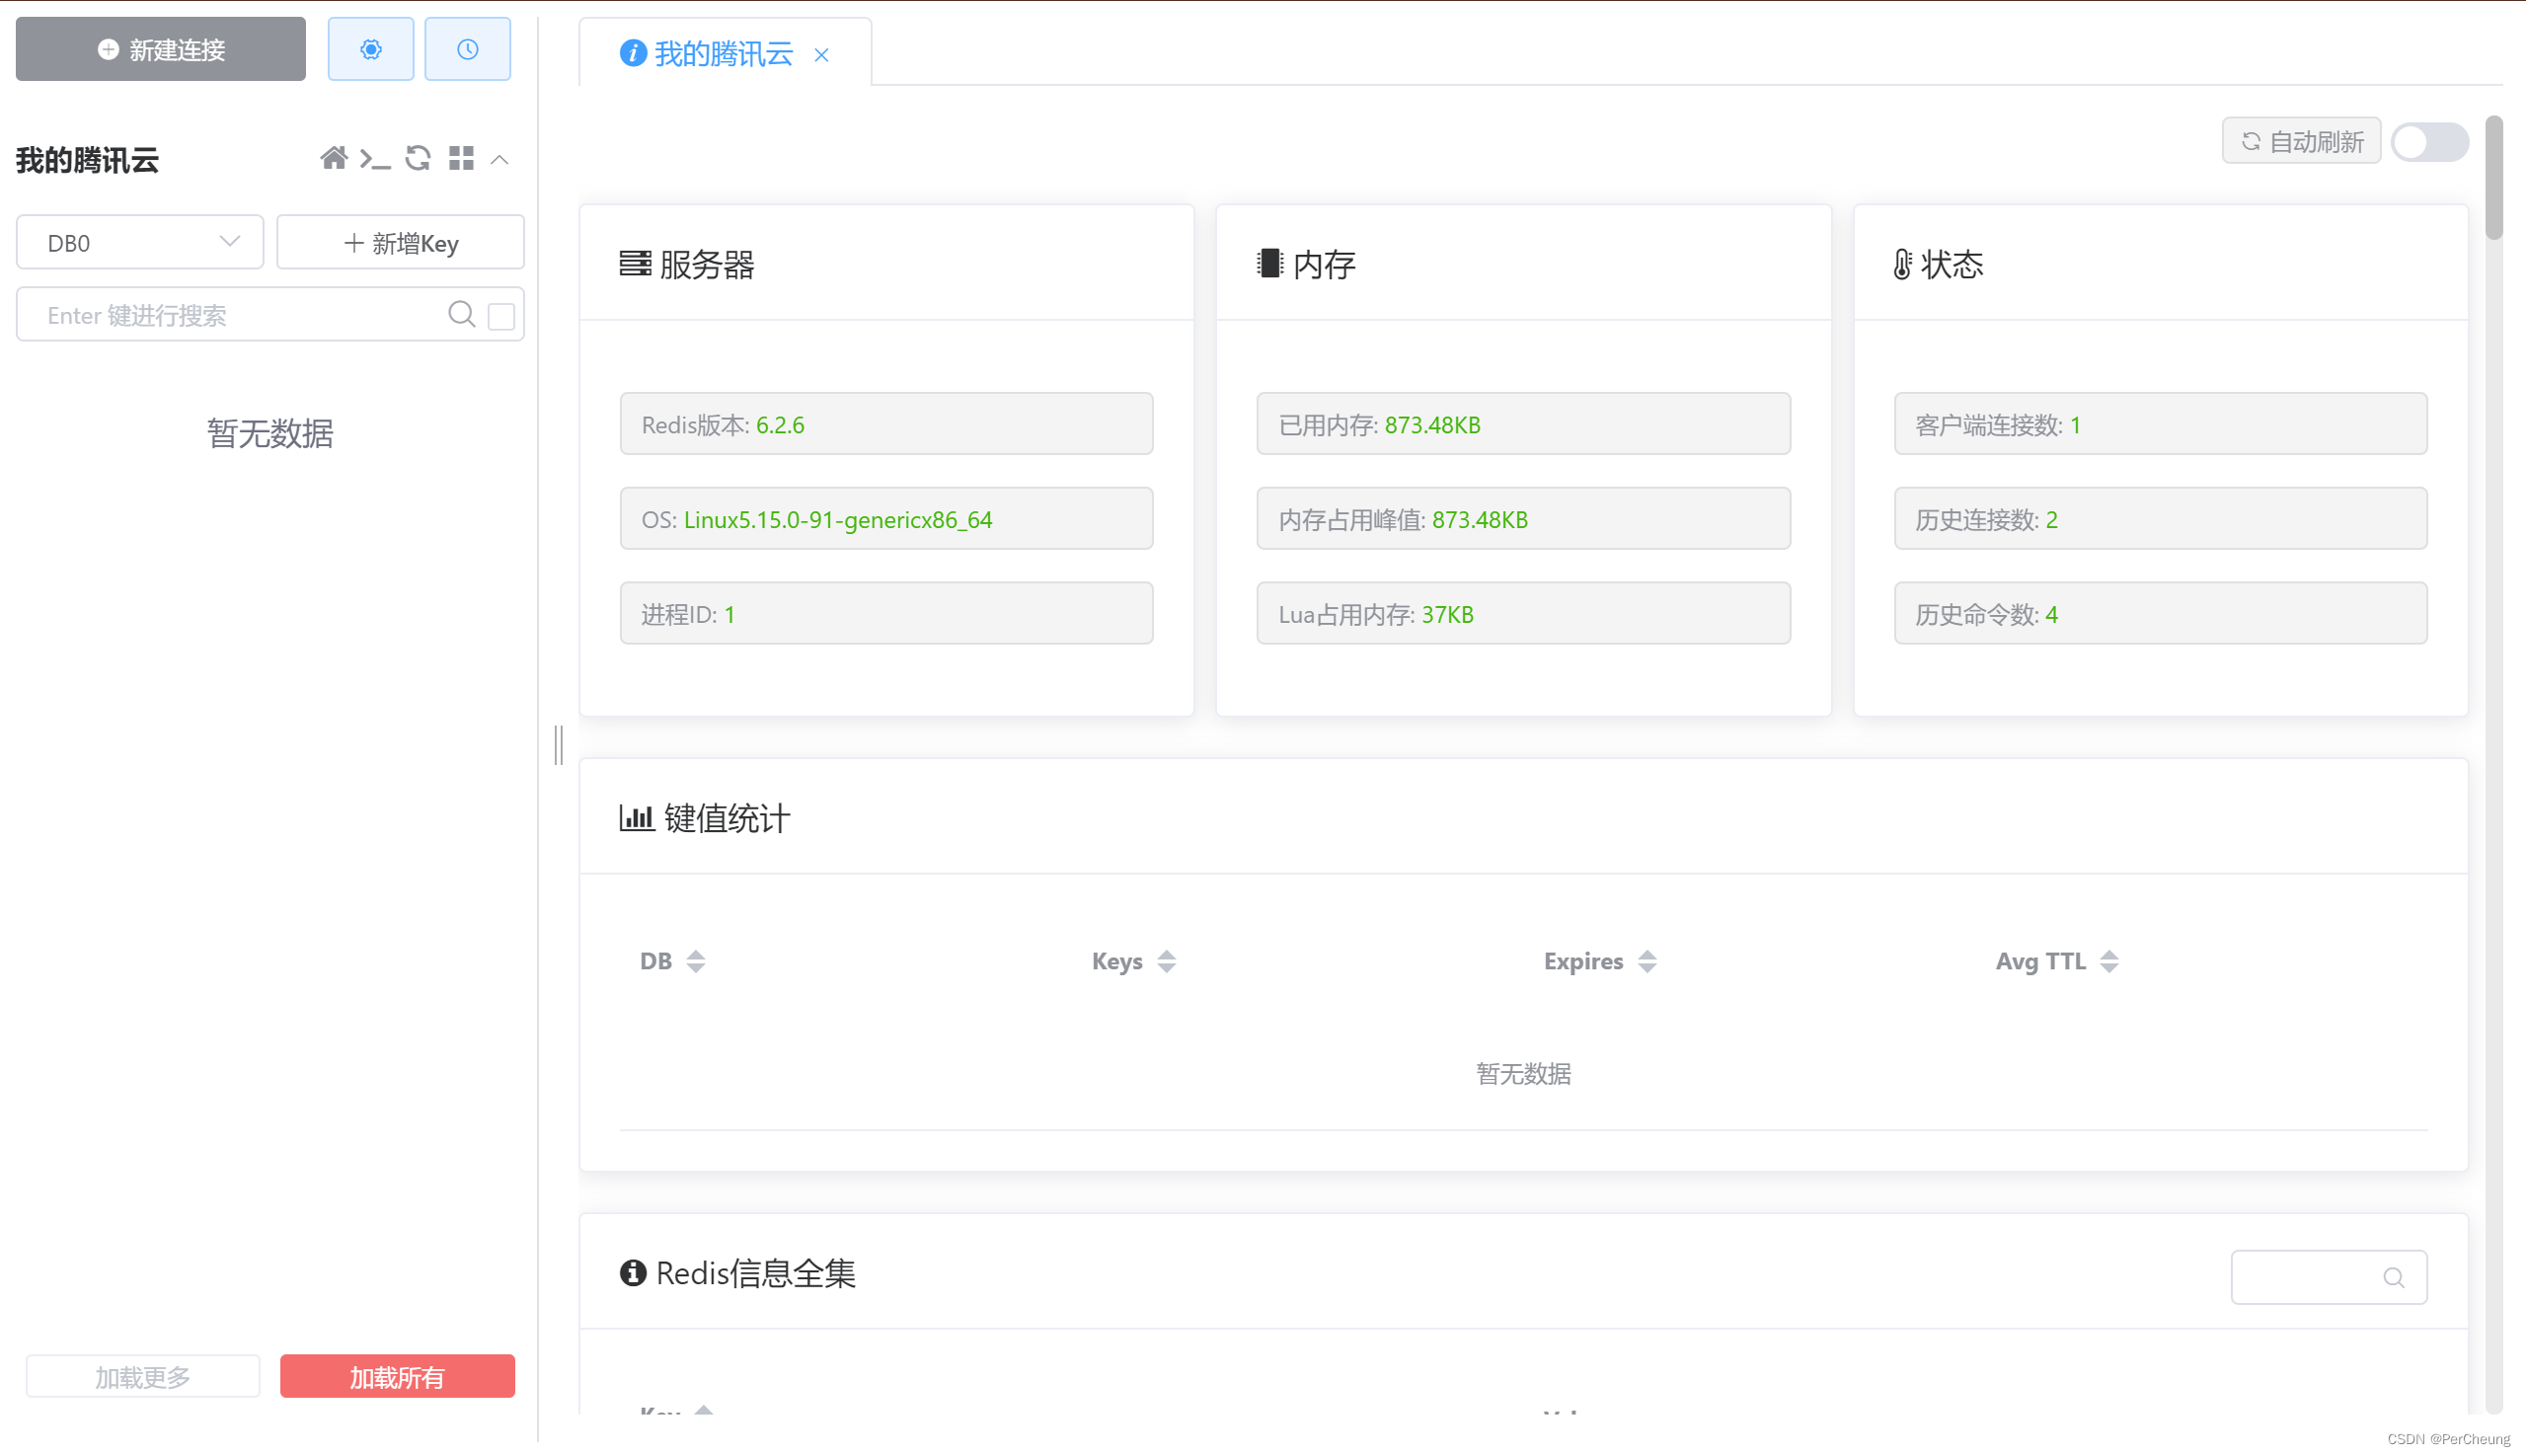Refresh the 我的腾讯云 connection
This screenshot has width=2526, height=1456.
418,158
